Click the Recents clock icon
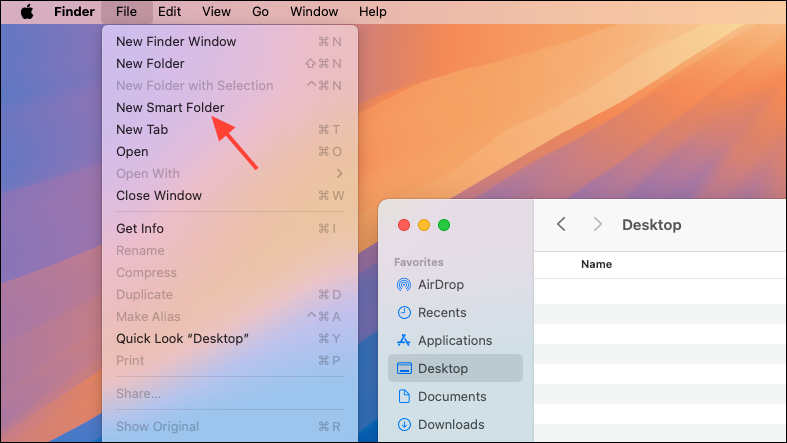787x443 pixels. 404,313
